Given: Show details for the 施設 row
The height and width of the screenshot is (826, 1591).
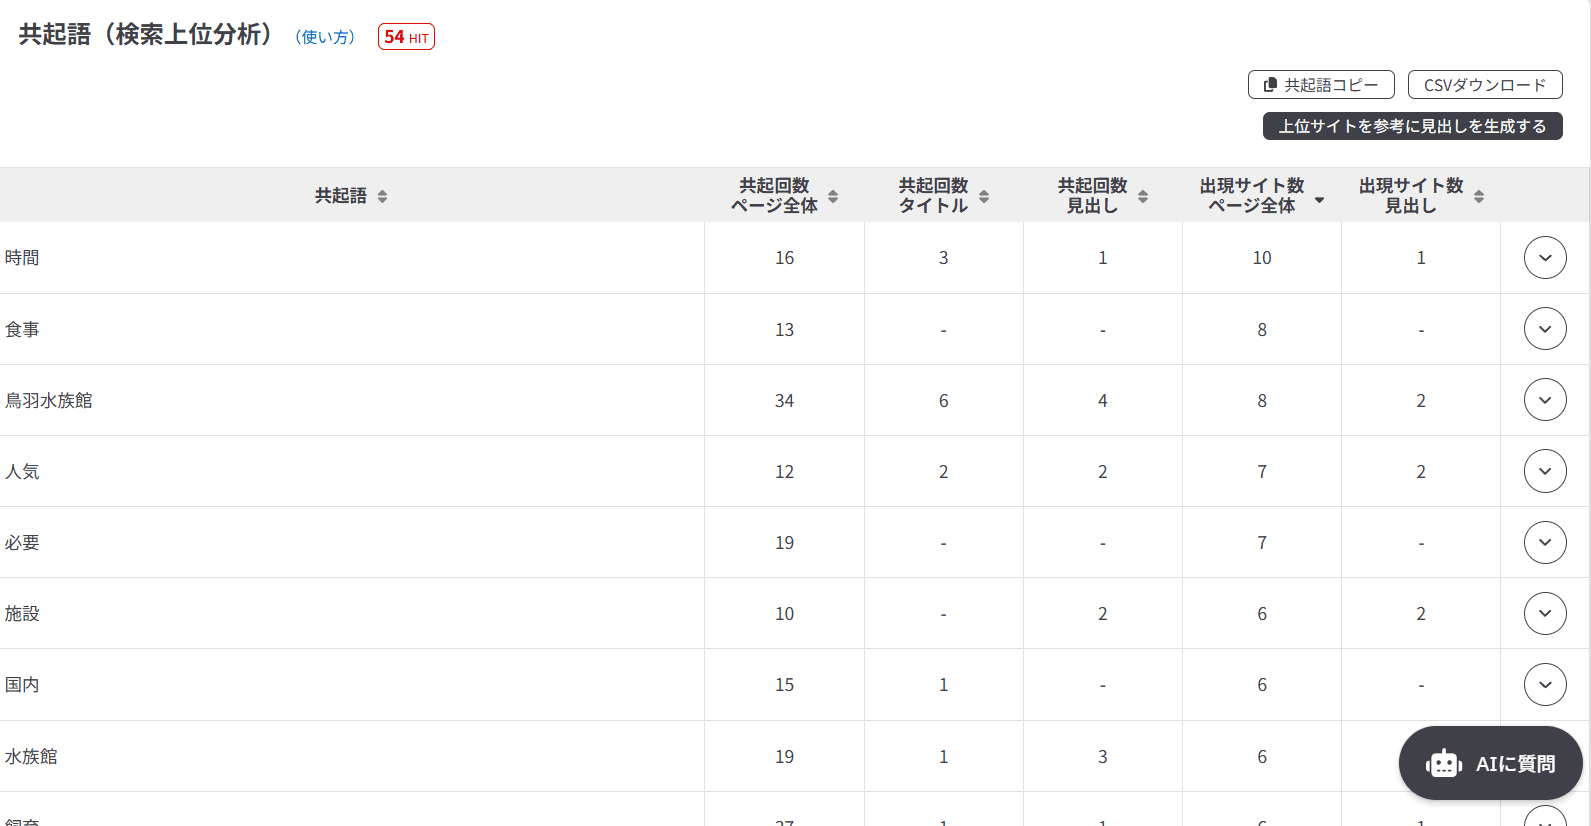Looking at the screenshot, I should (1545, 613).
